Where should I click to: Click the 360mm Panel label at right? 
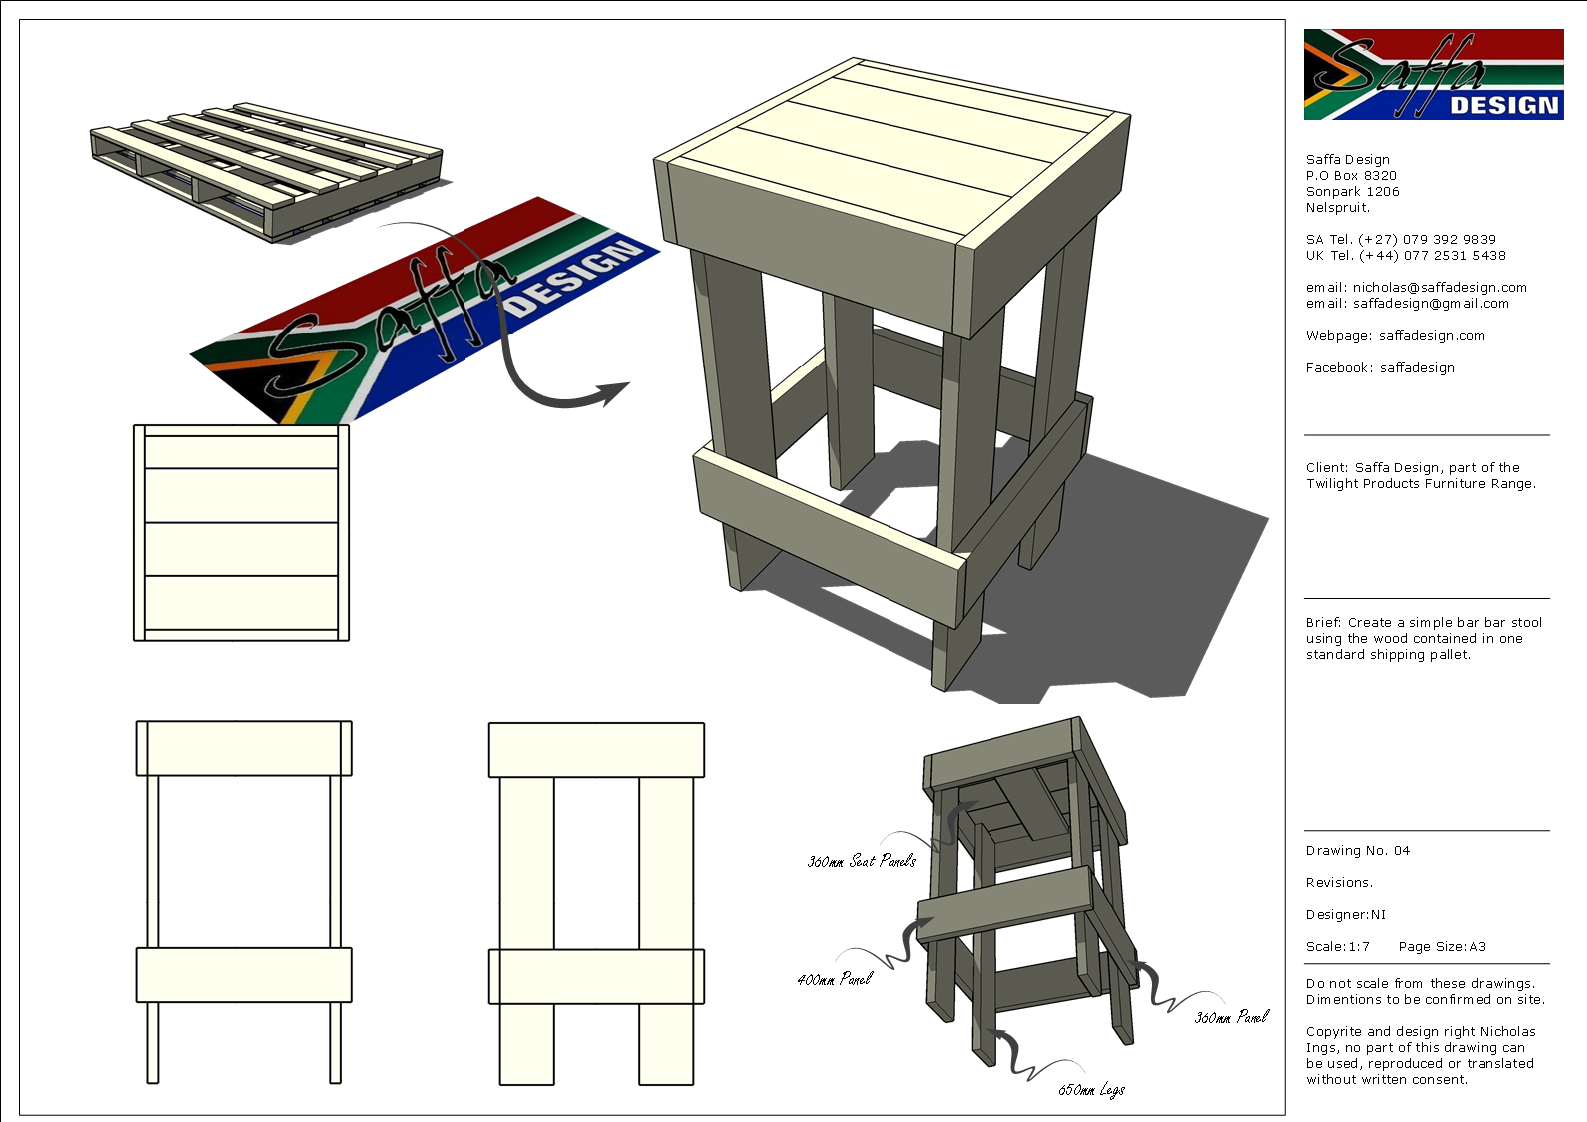pos(1231,1017)
